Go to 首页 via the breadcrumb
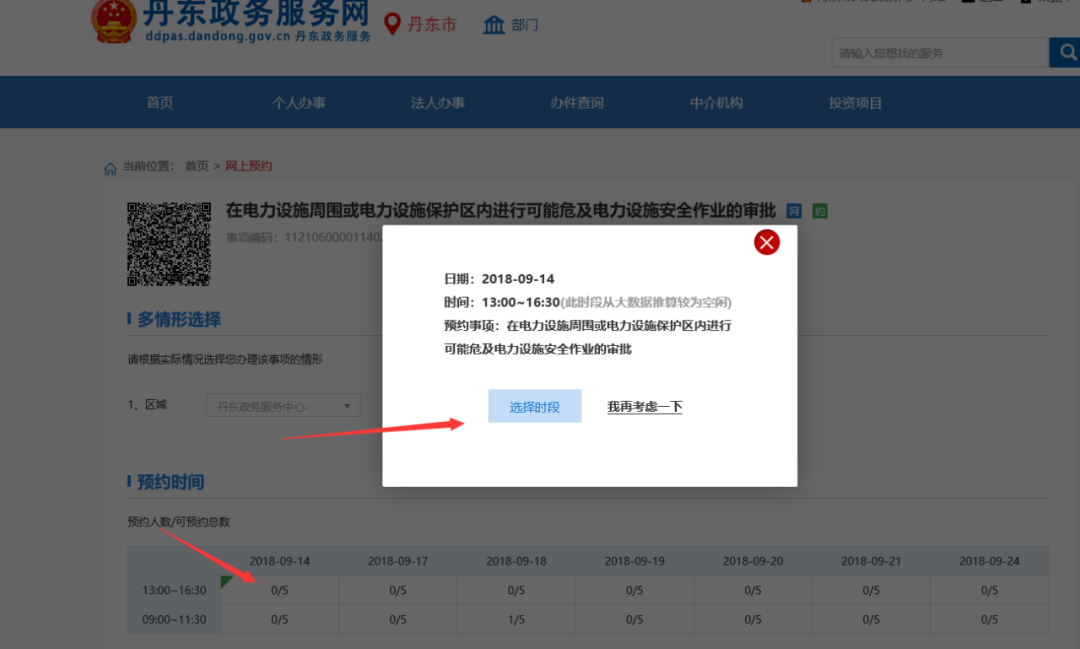 click(x=196, y=166)
